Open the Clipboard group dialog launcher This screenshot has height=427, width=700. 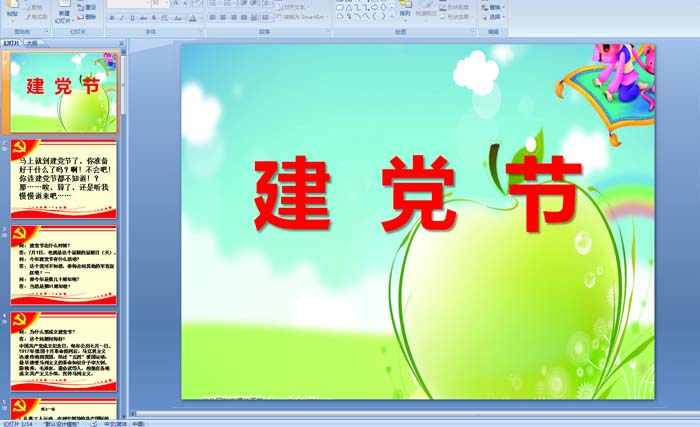pyautogui.click(x=47, y=31)
